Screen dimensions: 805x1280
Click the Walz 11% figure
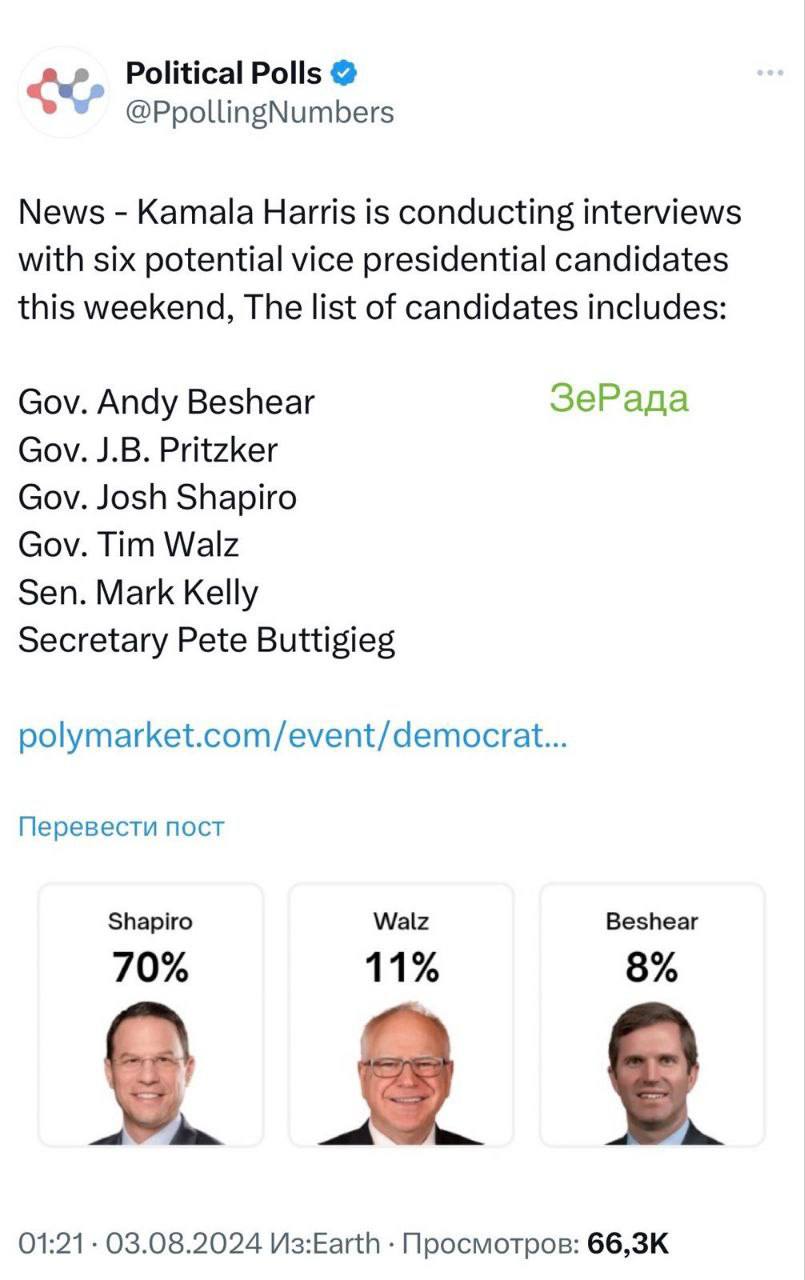401,968
